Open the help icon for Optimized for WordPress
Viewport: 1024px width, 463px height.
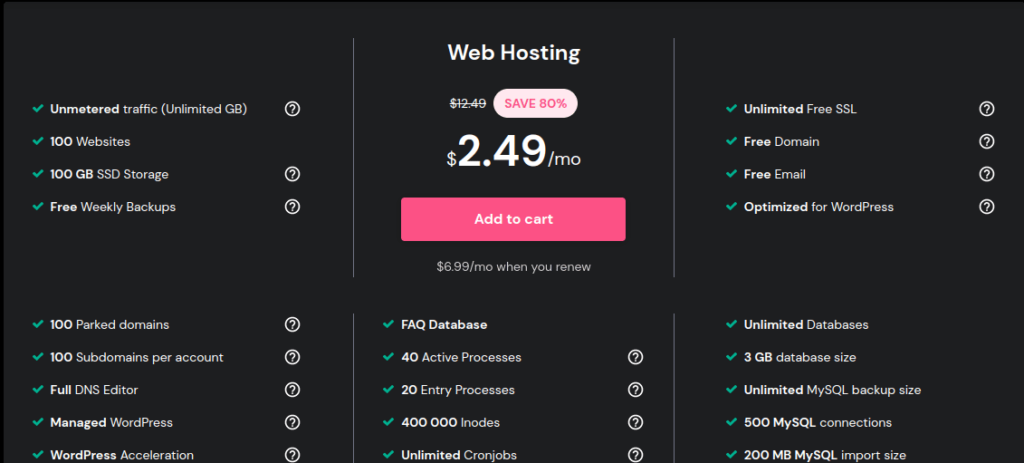(x=986, y=207)
